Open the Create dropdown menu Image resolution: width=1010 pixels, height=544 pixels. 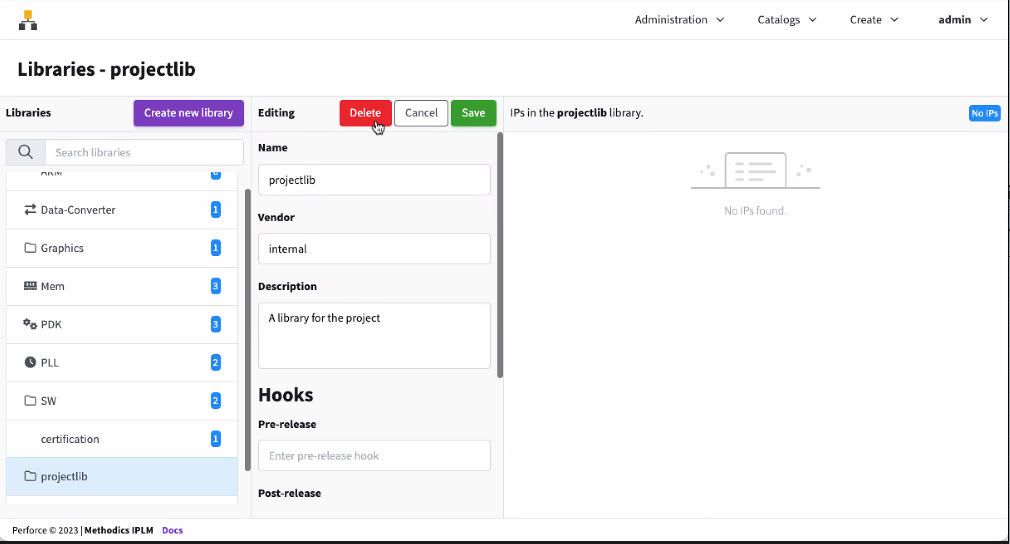[873, 20]
